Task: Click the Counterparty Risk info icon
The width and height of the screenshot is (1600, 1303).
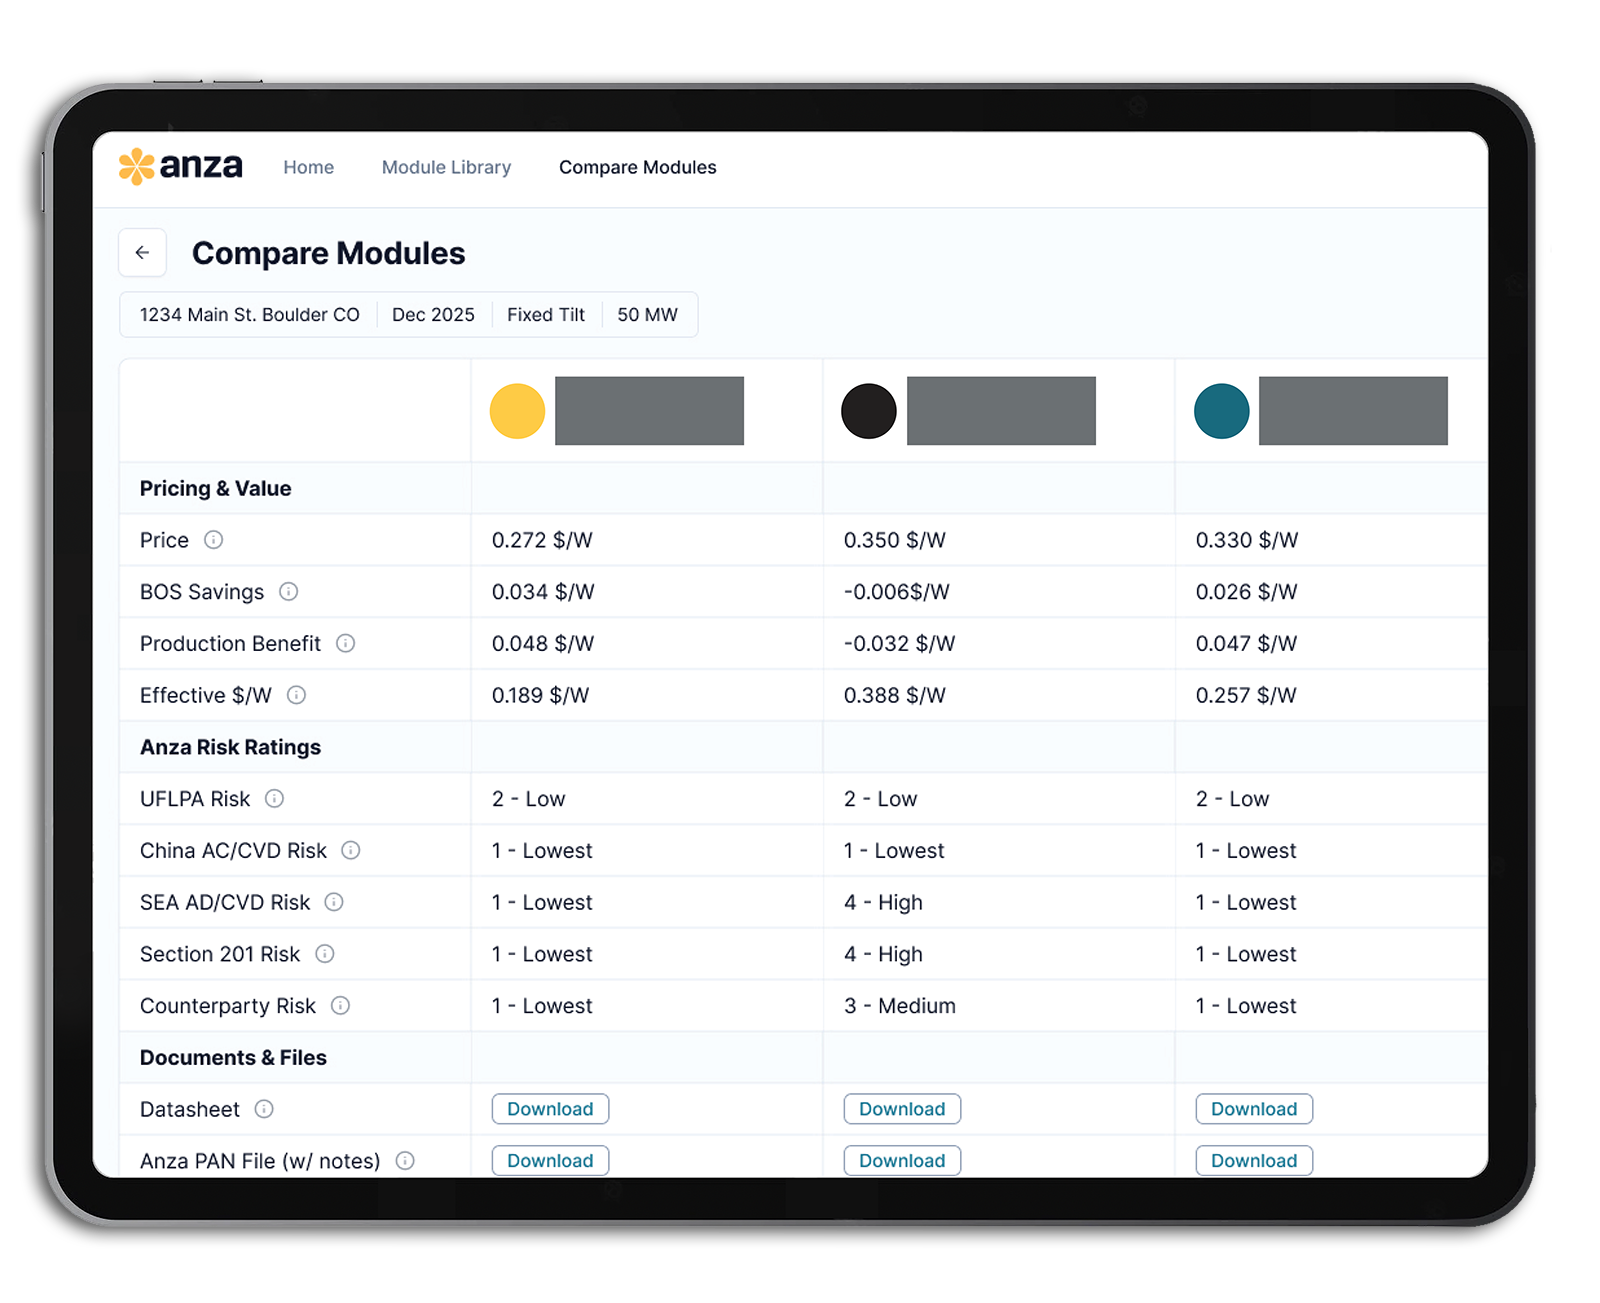Action: point(340,1006)
